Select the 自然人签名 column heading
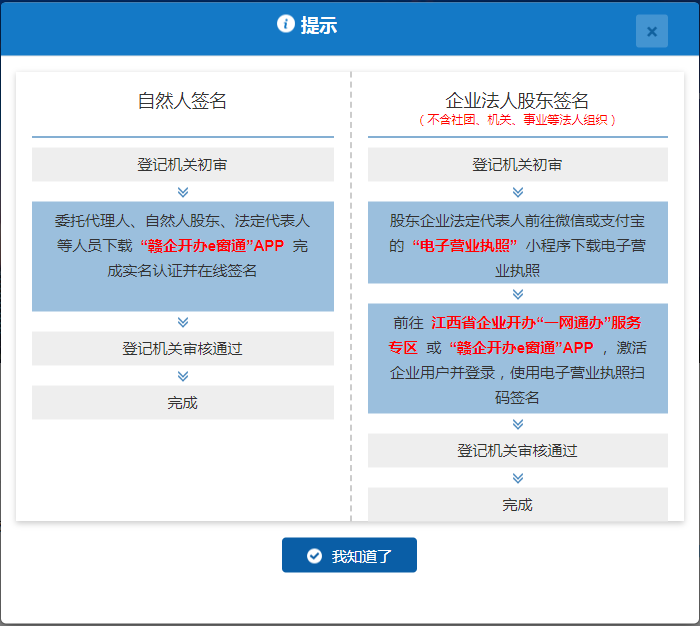Image resolution: width=700 pixels, height=626 pixels. 183,101
